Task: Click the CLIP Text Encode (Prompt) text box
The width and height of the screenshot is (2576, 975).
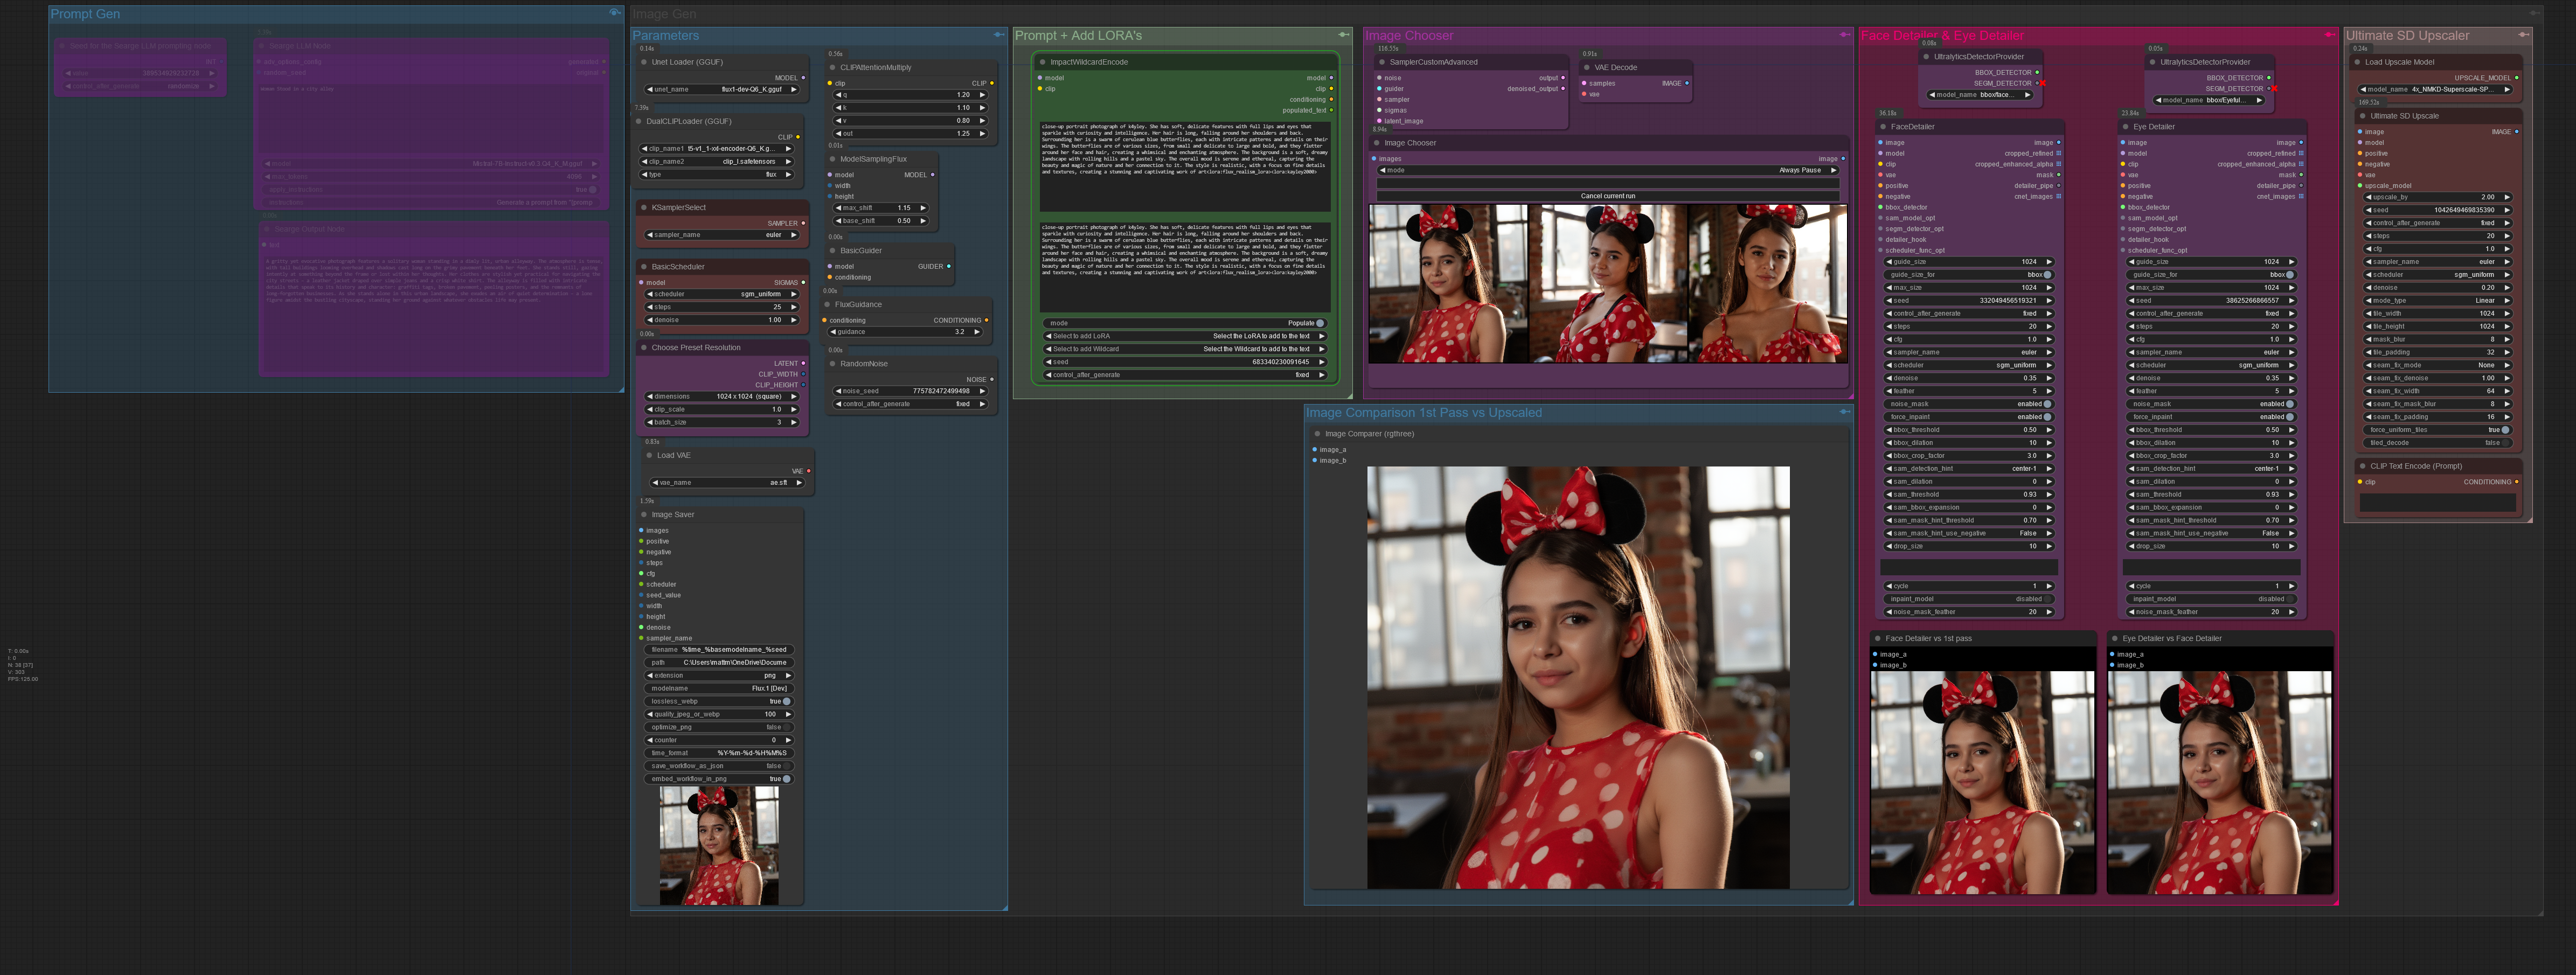Action: (2437, 503)
